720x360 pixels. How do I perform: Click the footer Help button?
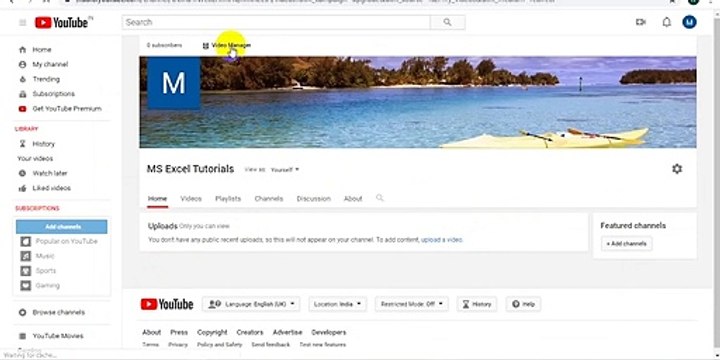click(523, 304)
